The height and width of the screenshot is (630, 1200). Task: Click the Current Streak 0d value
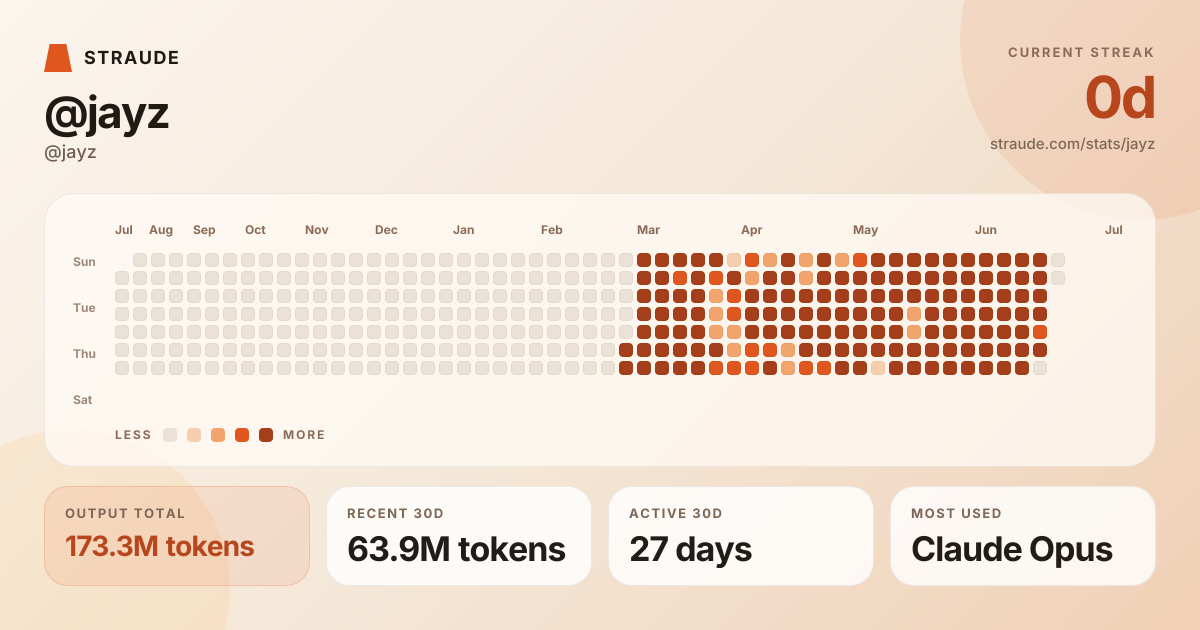click(1120, 99)
